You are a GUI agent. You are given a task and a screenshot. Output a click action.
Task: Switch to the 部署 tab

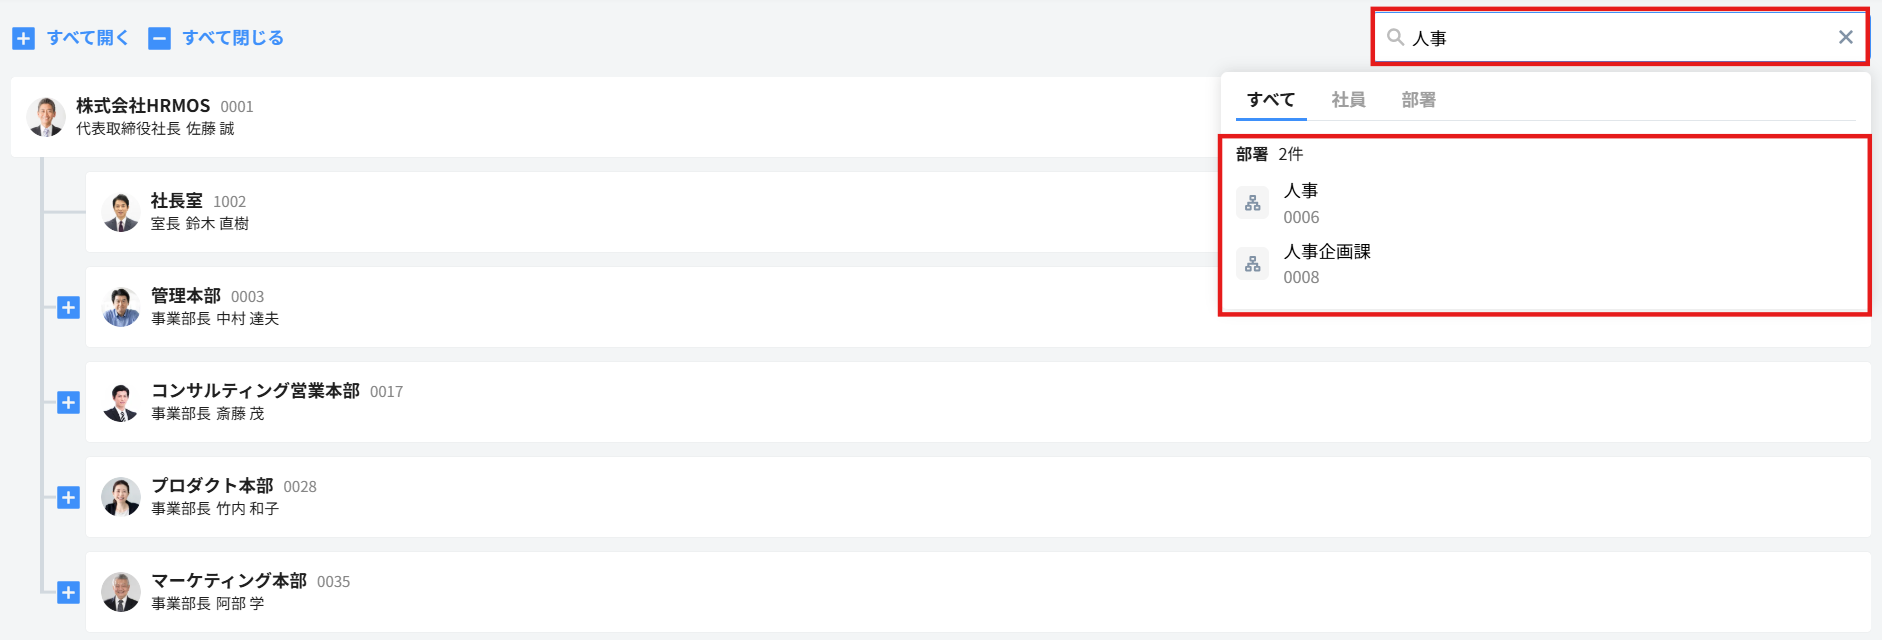click(x=1418, y=100)
